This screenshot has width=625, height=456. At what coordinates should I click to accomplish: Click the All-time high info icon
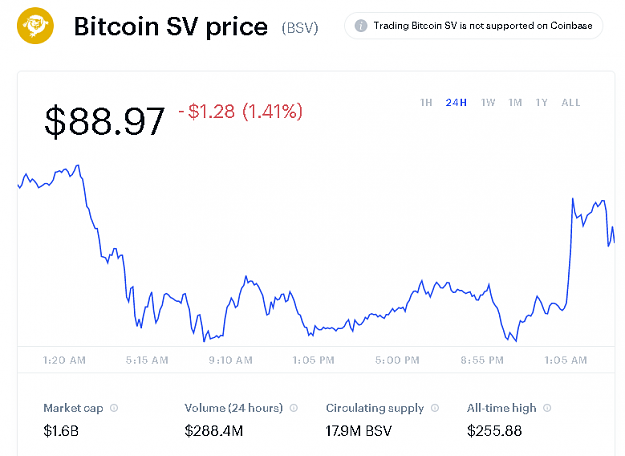pyautogui.click(x=547, y=408)
